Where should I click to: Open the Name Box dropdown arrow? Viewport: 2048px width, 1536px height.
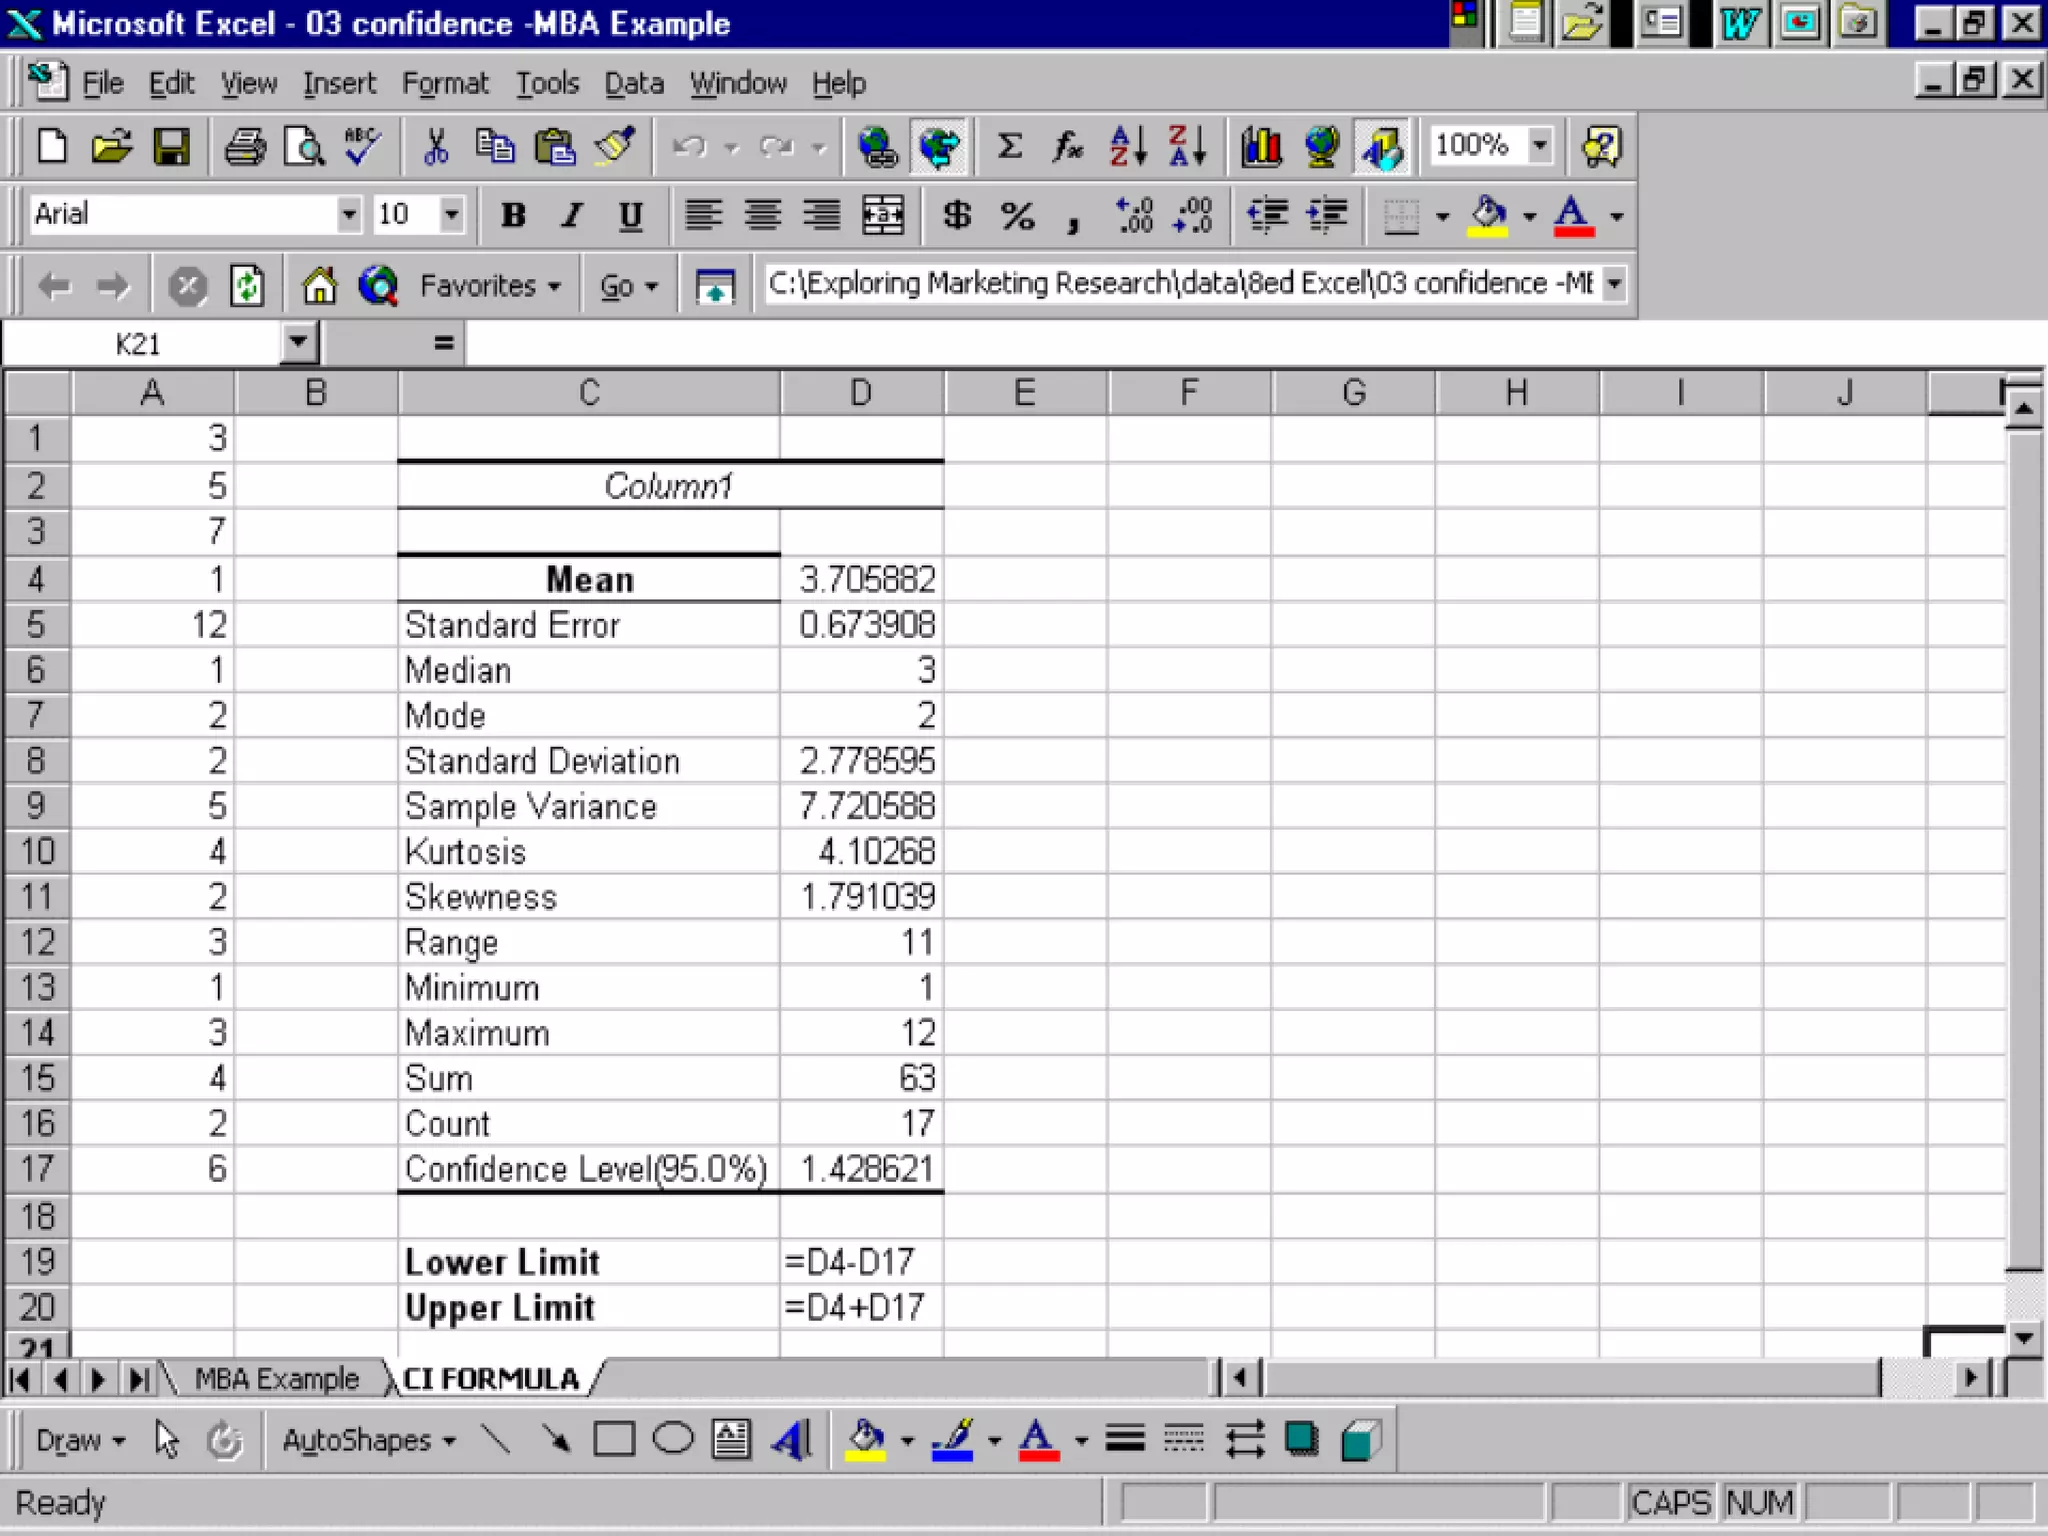(x=297, y=343)
